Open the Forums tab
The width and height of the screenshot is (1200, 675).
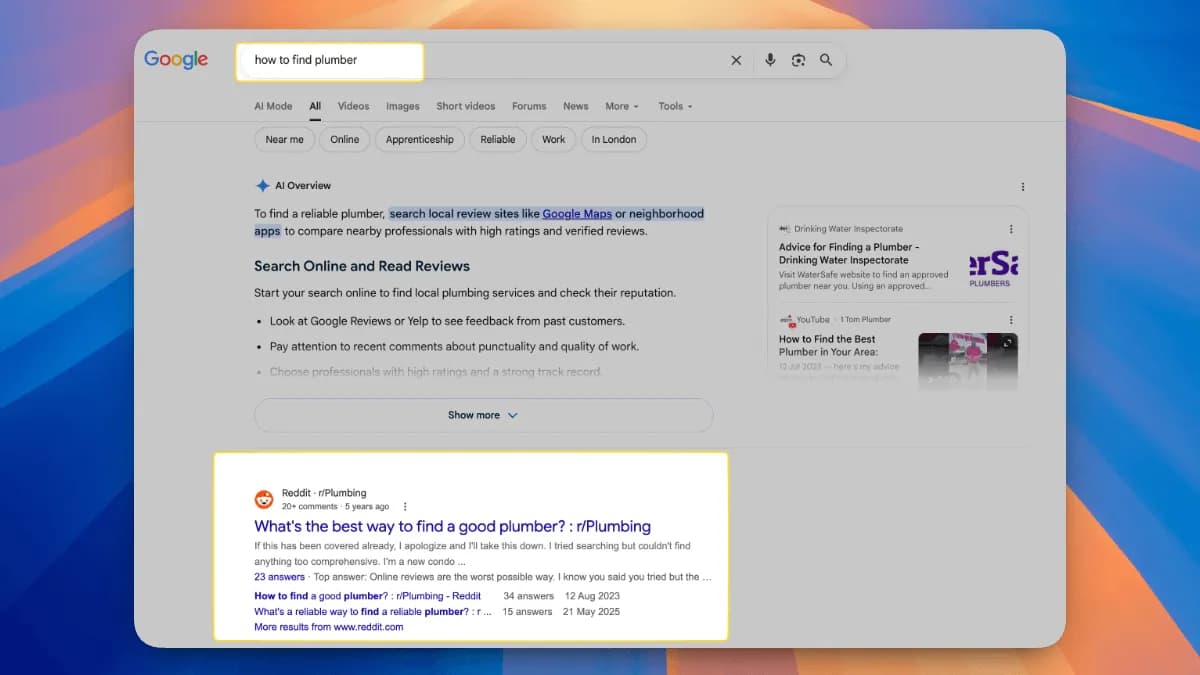pos(529,106)
